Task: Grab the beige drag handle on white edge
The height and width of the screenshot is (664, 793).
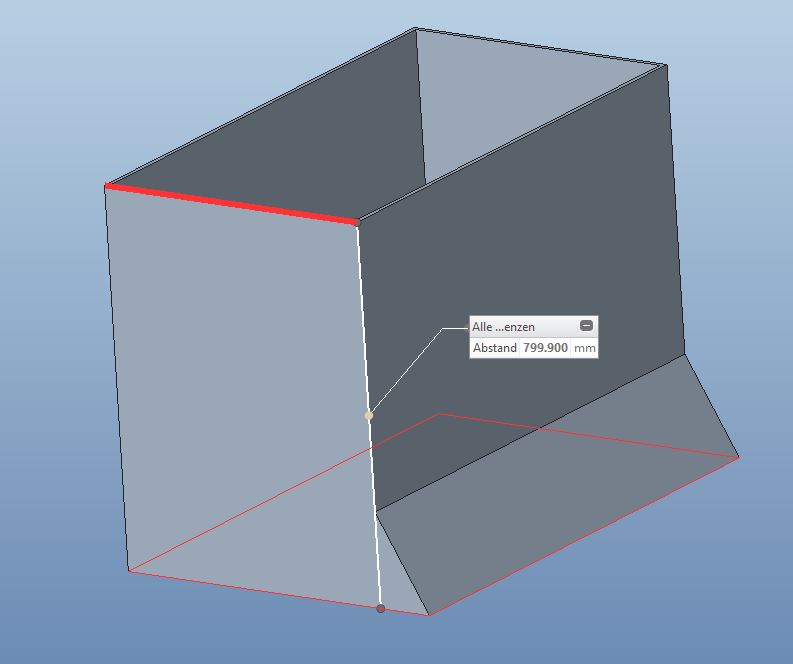Action: click(x=369, y=415)
